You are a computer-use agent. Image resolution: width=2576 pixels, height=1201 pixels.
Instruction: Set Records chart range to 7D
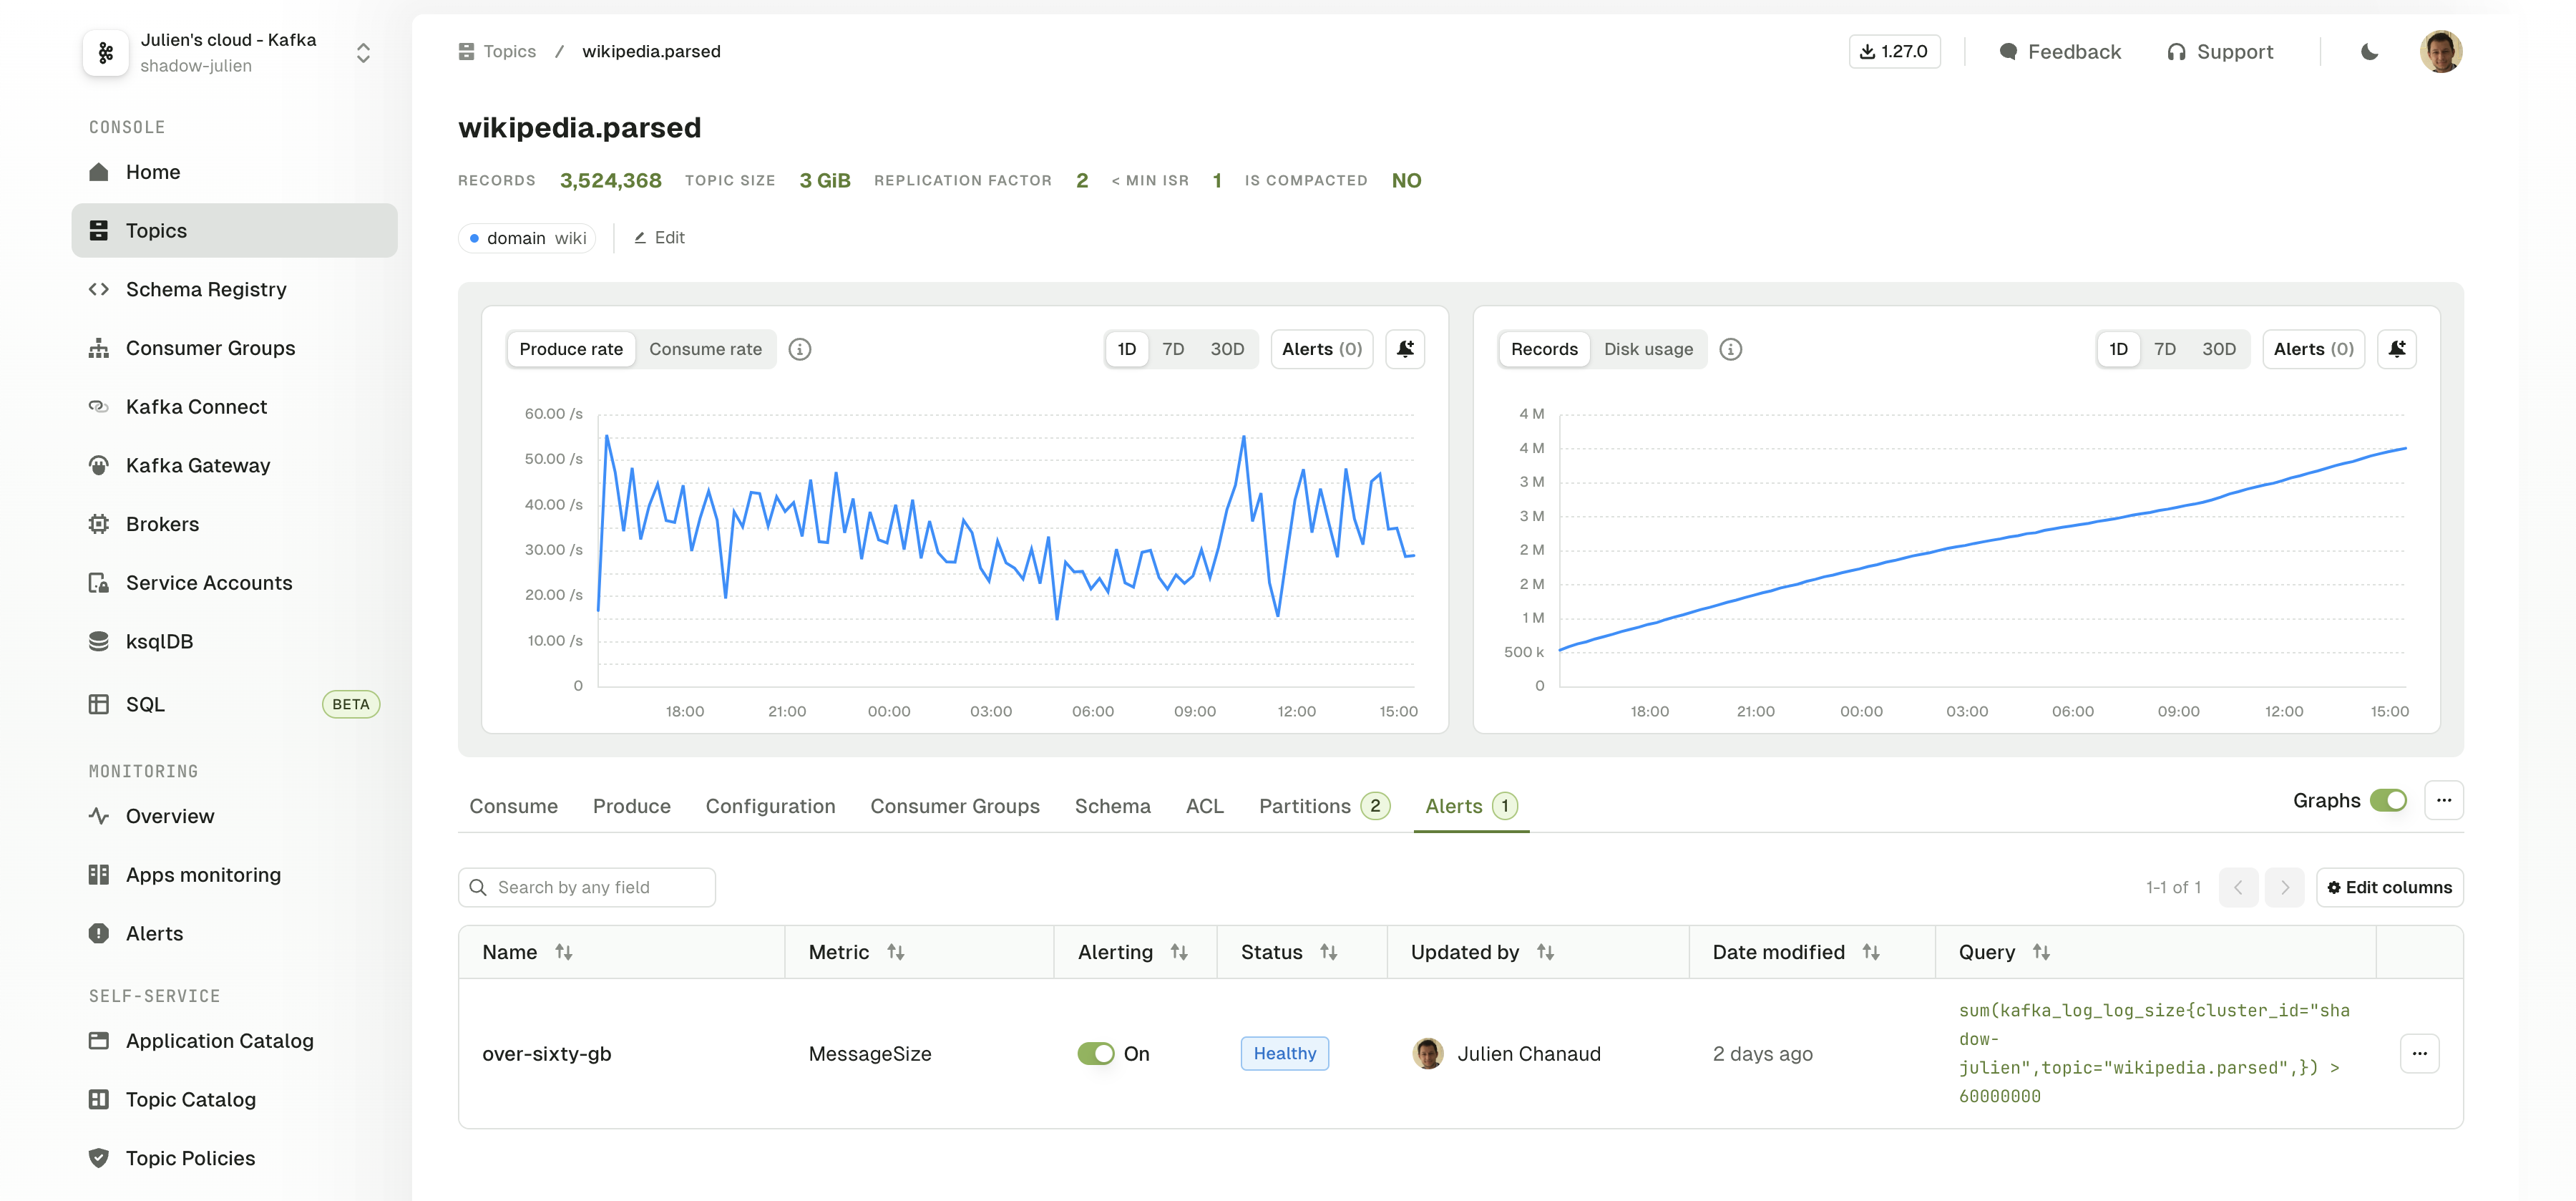(2164, 349)
